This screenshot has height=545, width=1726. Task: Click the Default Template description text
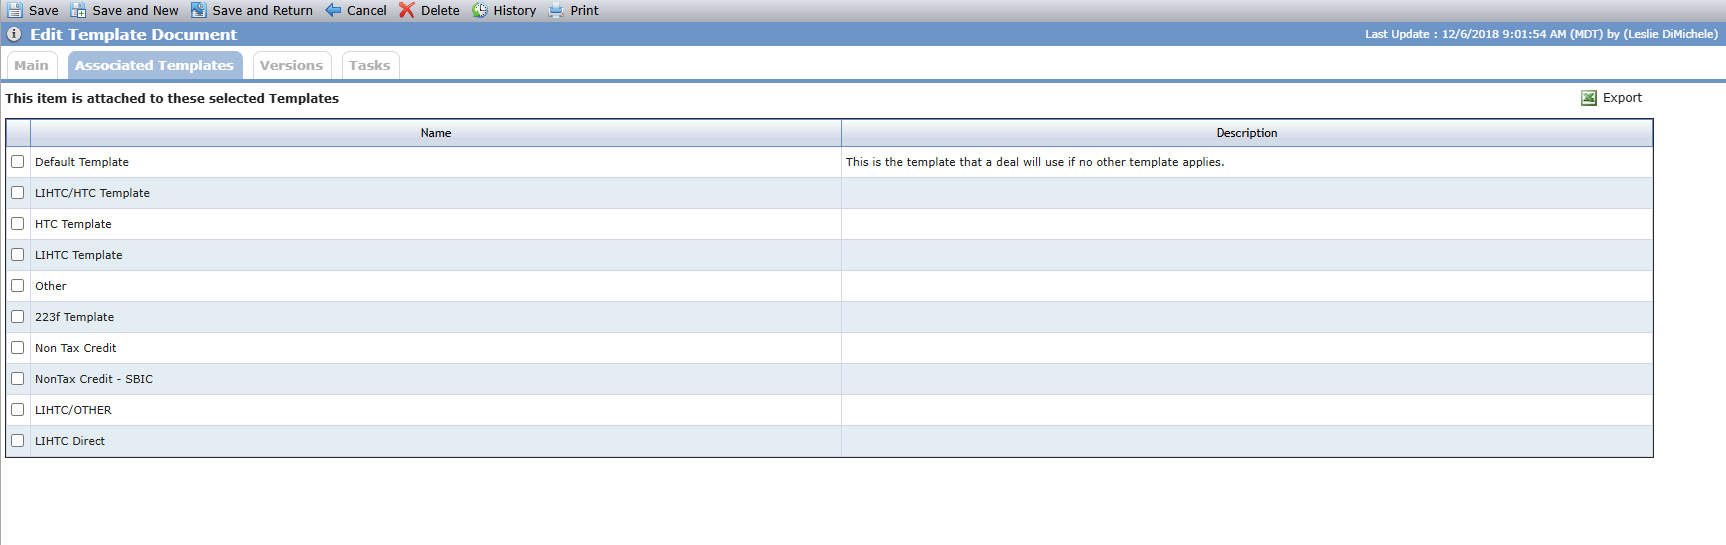(1035, 162)
